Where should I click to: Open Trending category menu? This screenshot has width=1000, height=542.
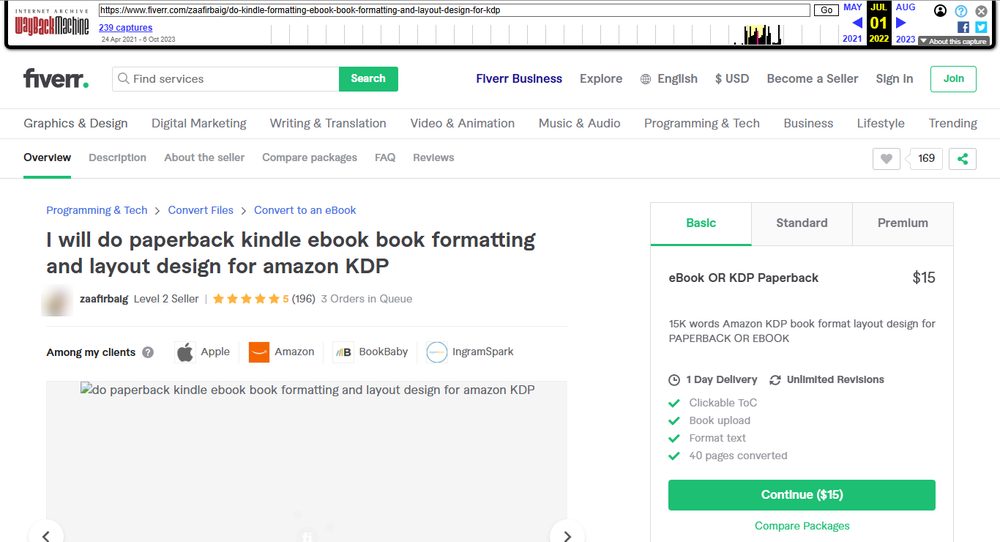(x=953, y=123)
